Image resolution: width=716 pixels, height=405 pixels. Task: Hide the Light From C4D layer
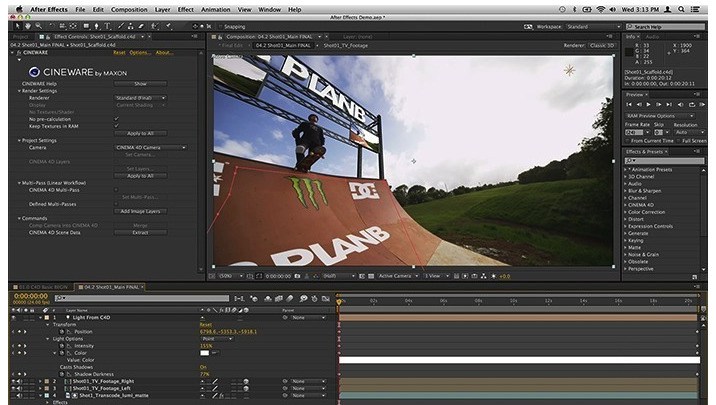[x=13, y=317]
